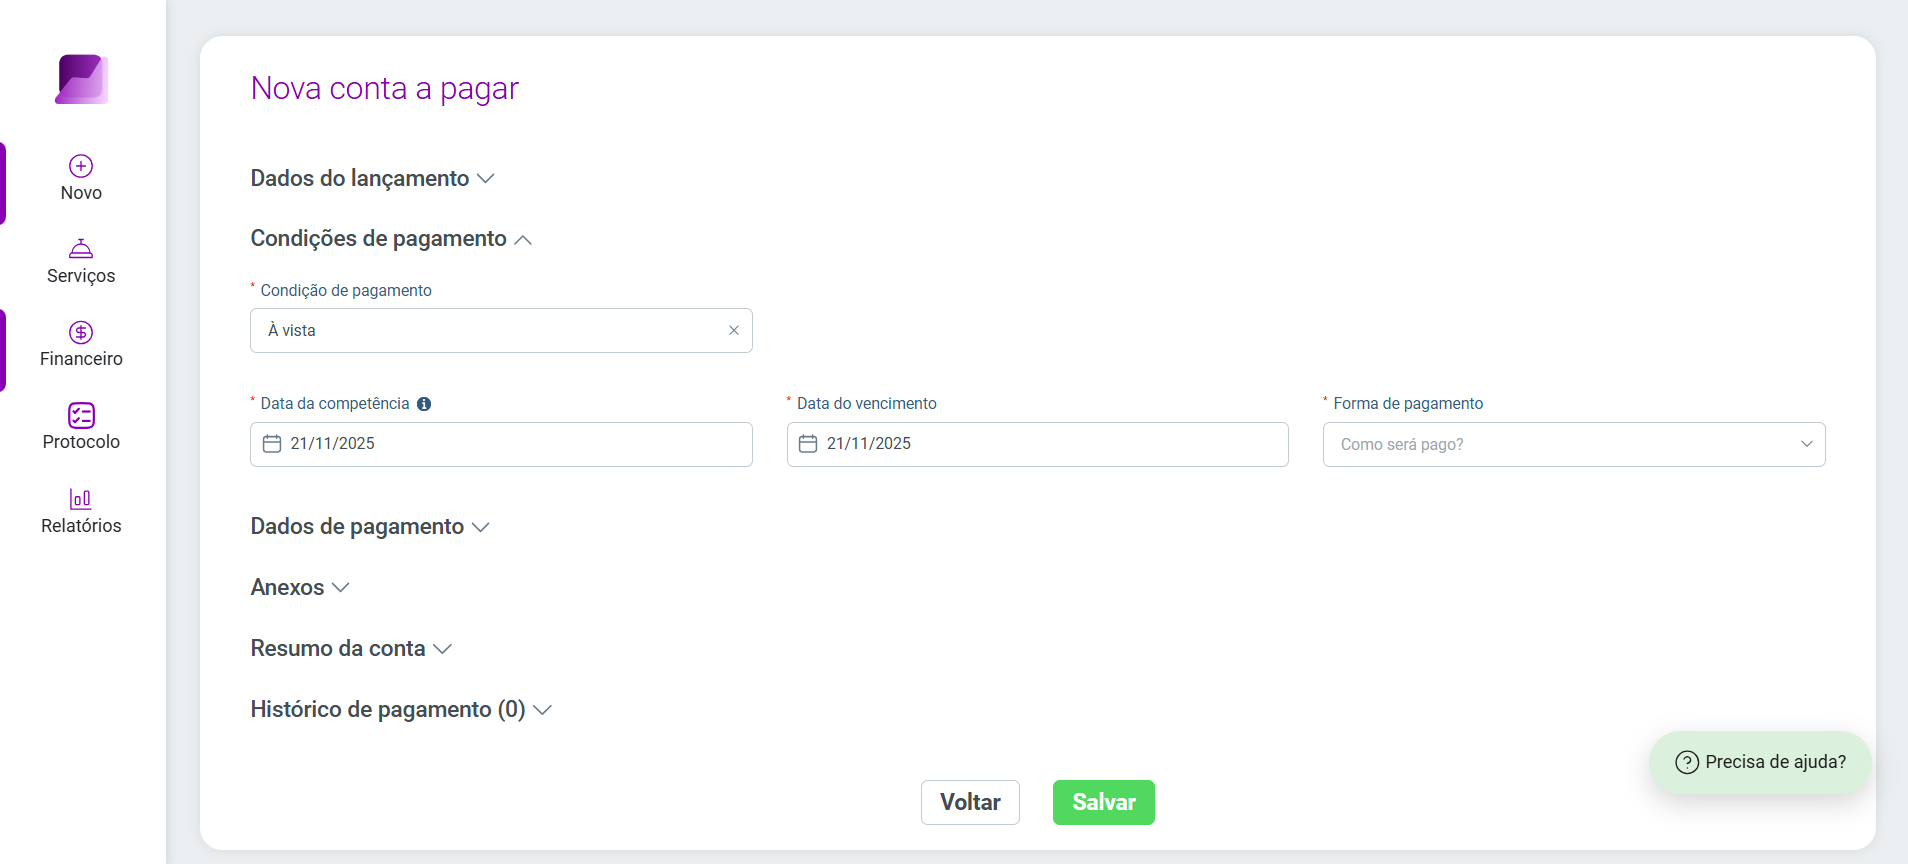Viewport: 1908px width, 864px height.
Task: Expand Dados de pagamento section
Action: click(370, 527)
